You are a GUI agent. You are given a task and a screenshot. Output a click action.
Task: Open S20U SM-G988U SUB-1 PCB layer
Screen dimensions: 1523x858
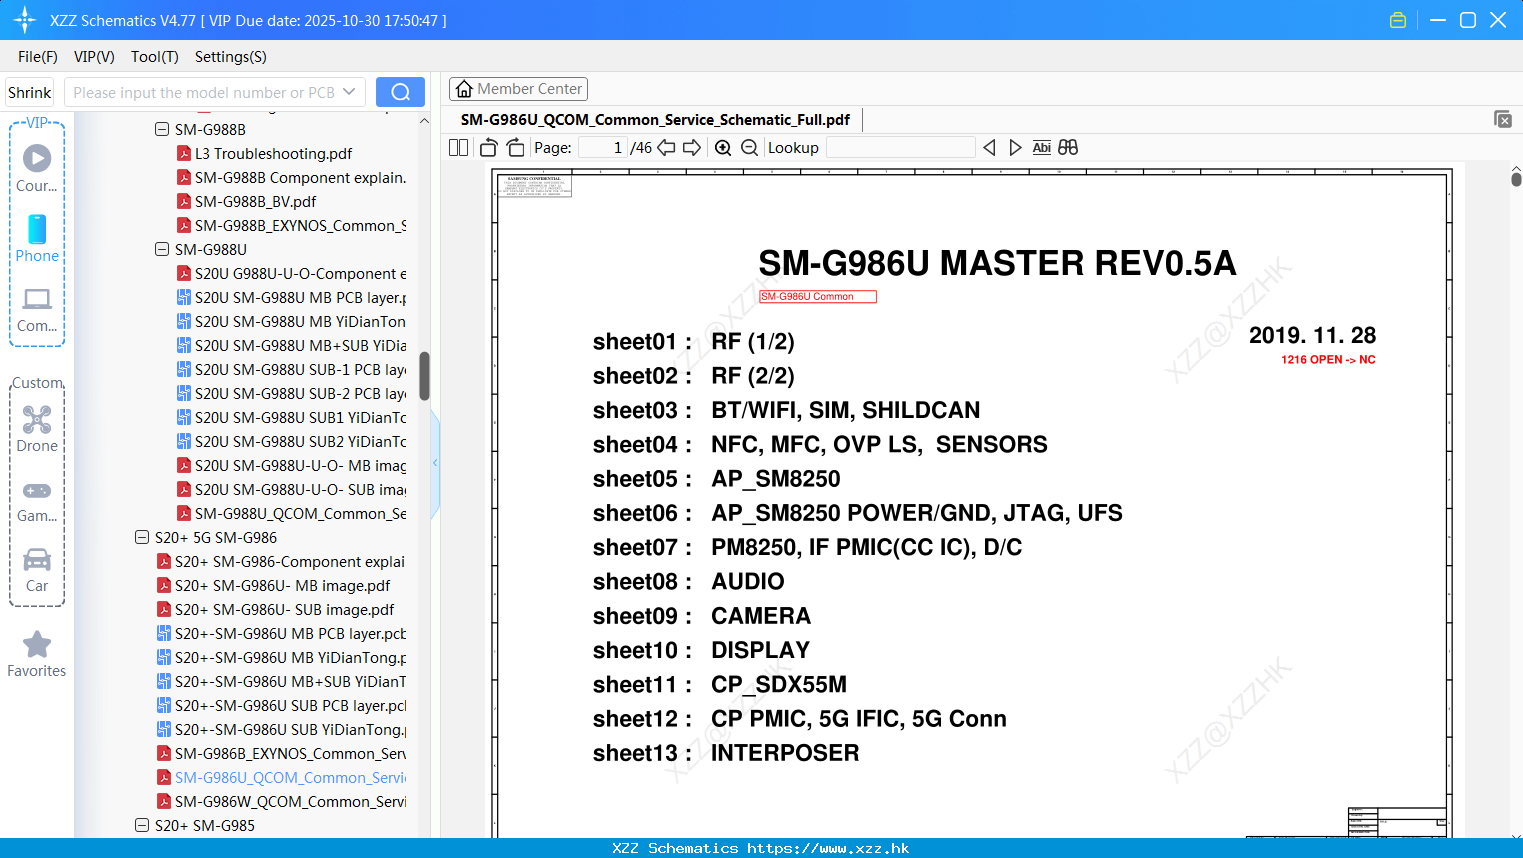tap(291, 369)
